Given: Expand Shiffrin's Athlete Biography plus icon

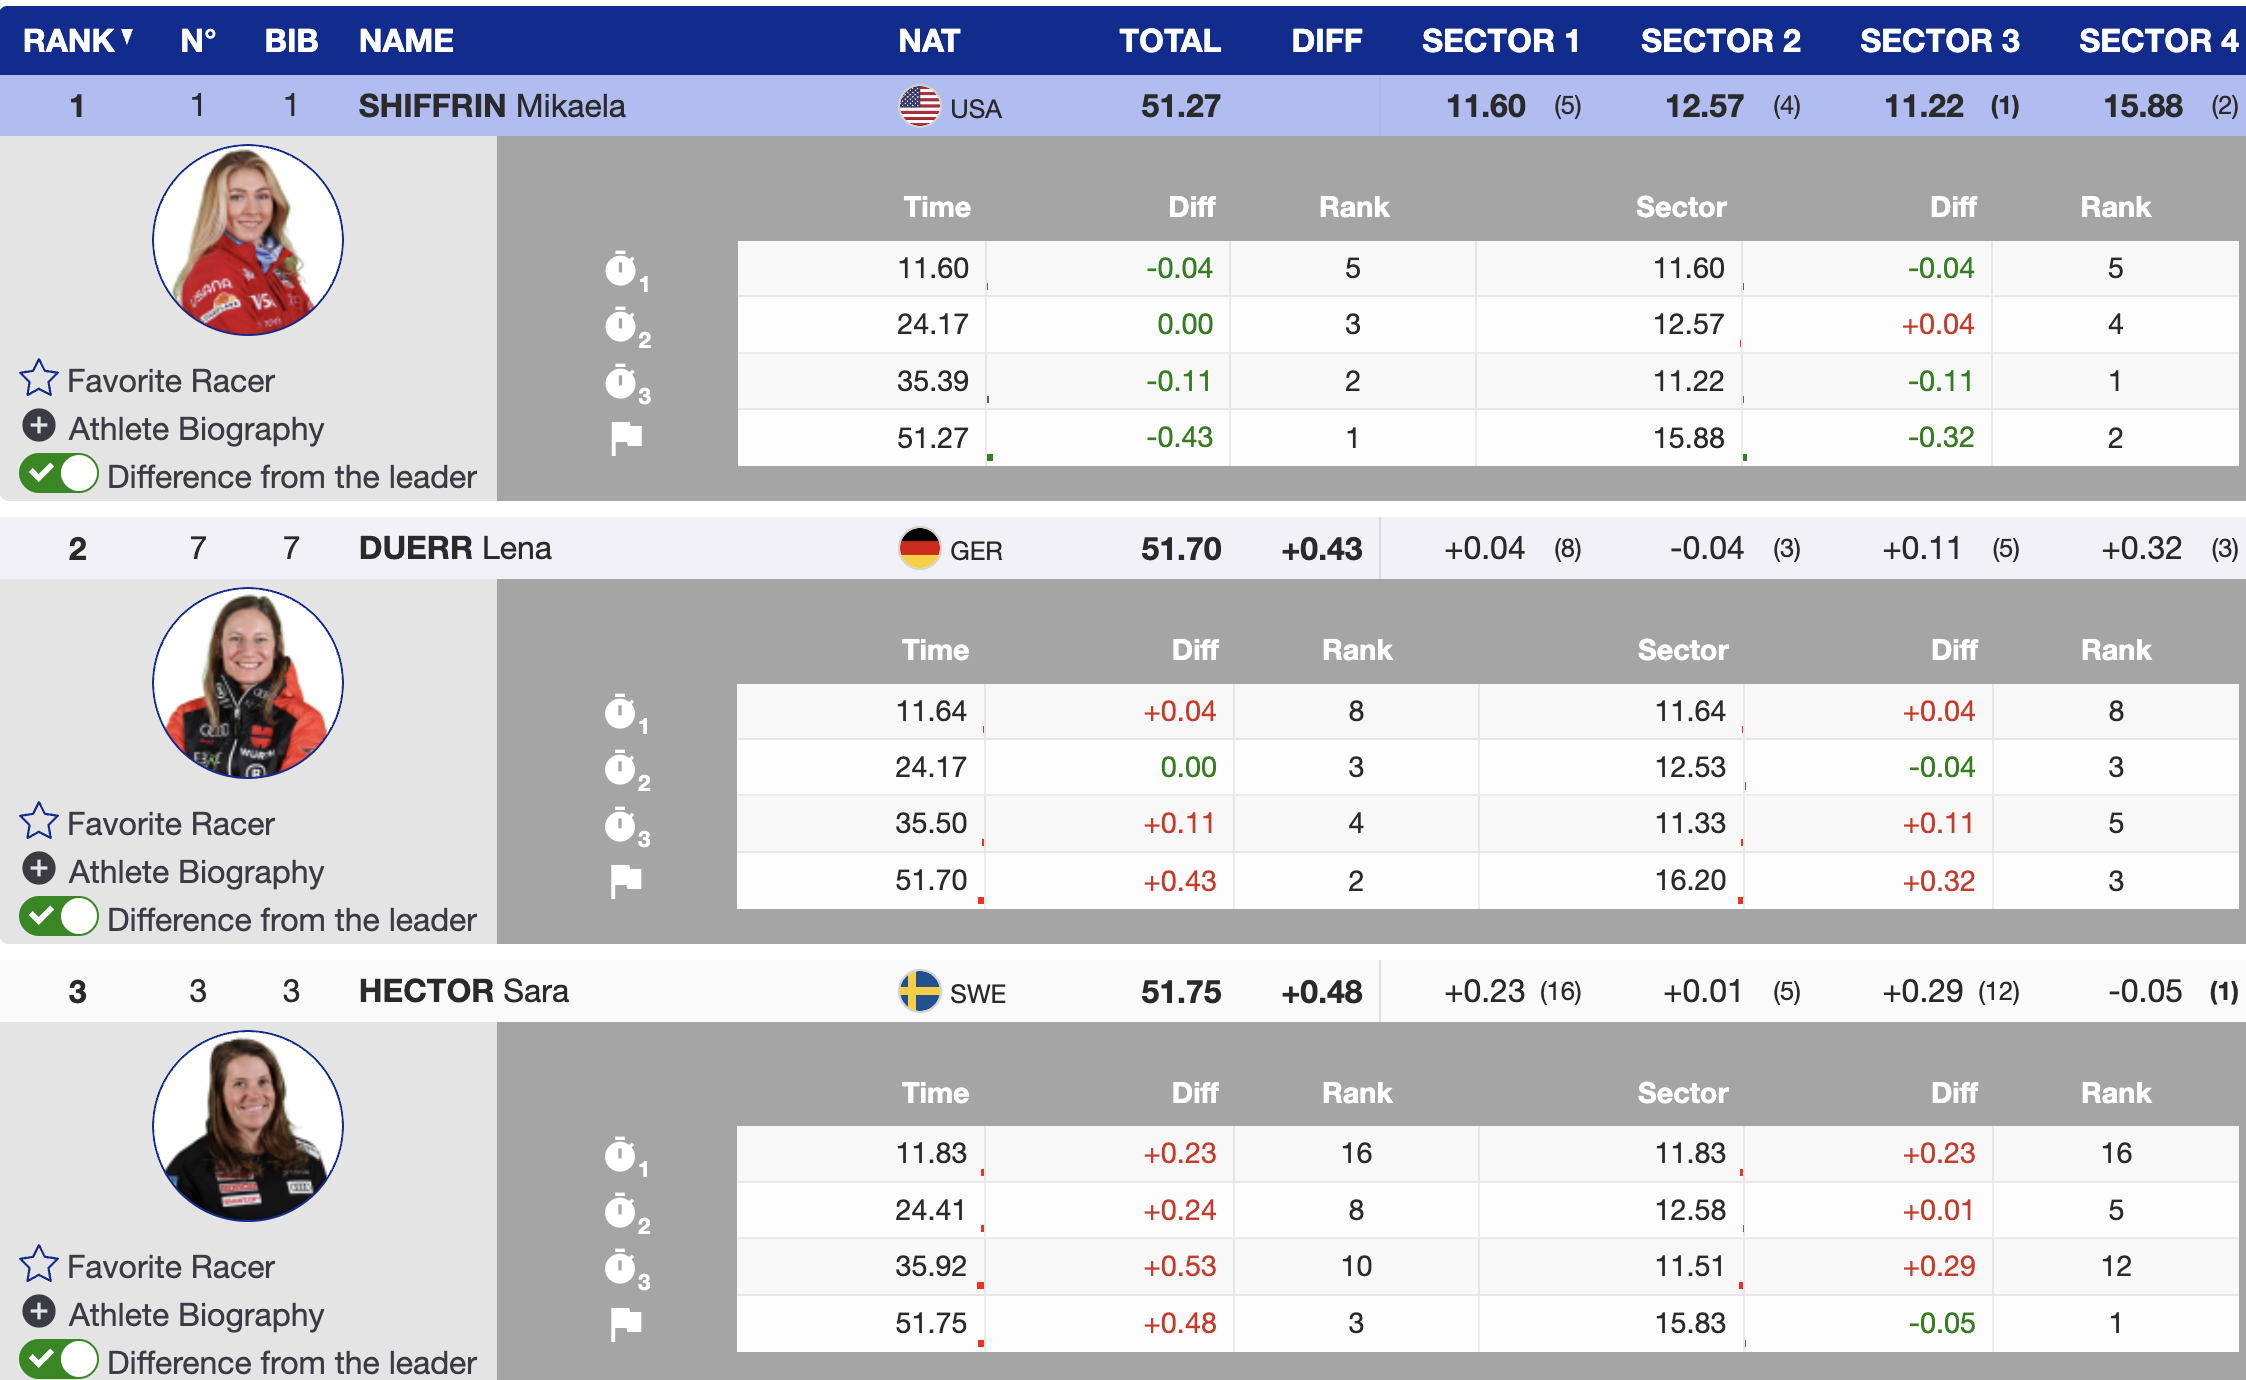Looking at the screenshot, I should [39, 427].
